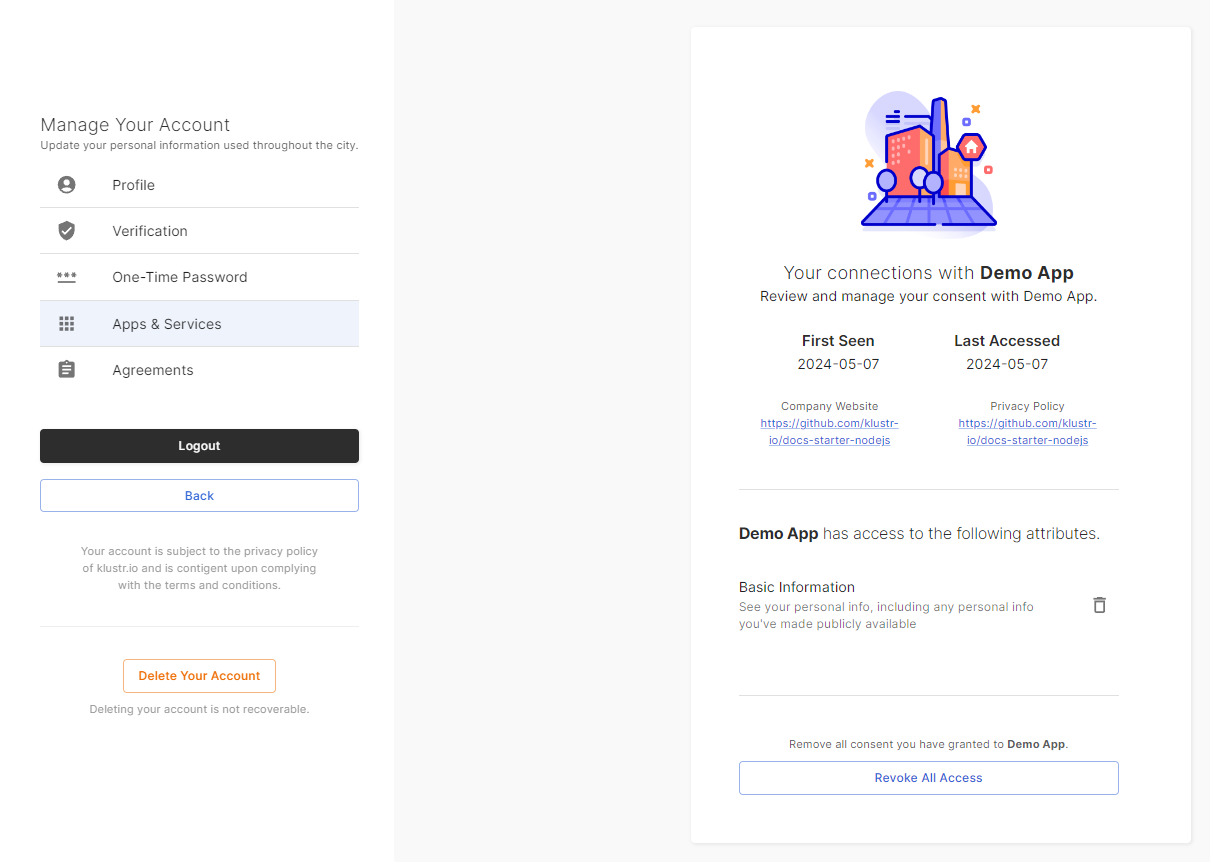Click the Verification shield icon
Image resolution: width=1210 pixels, height=862 pixels.
tap(67, 231)
